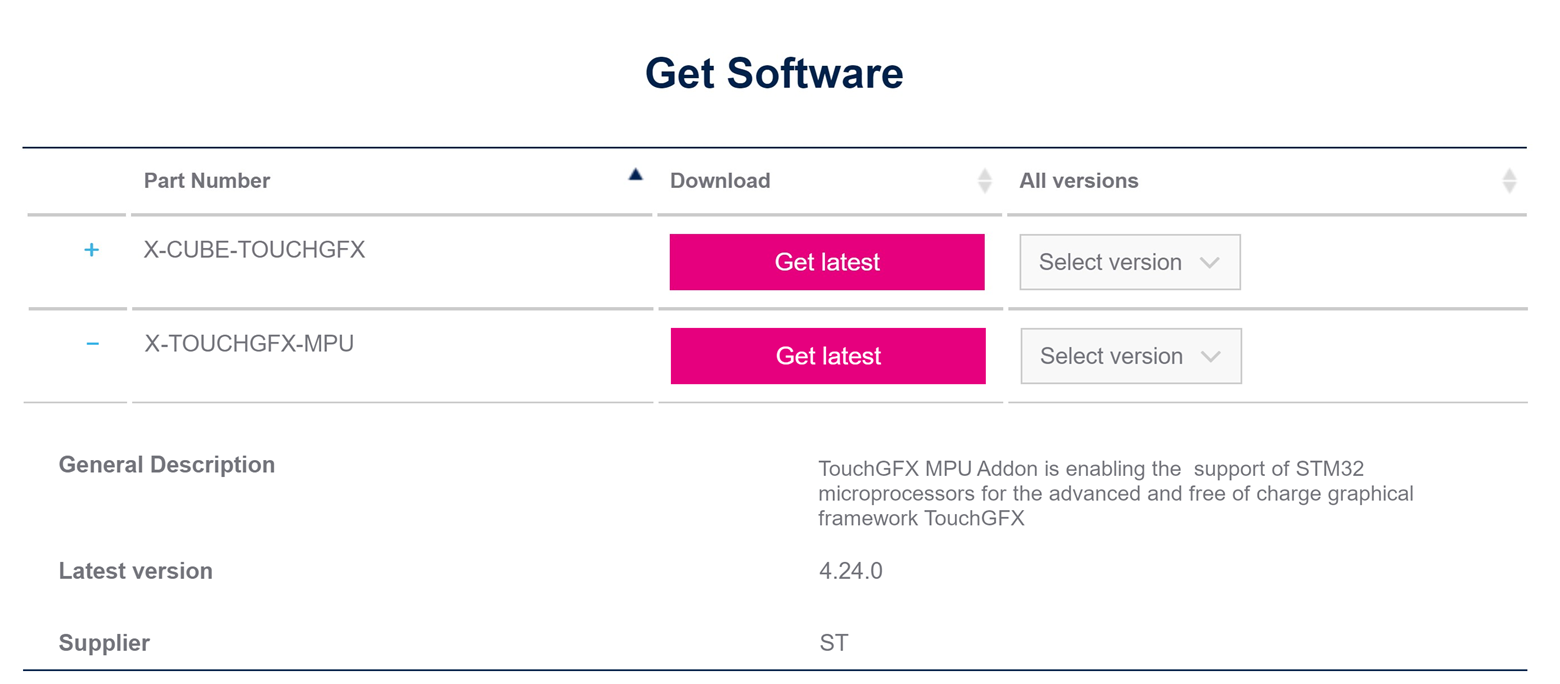Collapse the X-TOUCHGFX-MPU row with minus icon
Viewport: 1560px width, 684px height.
[x=92, y=344]
